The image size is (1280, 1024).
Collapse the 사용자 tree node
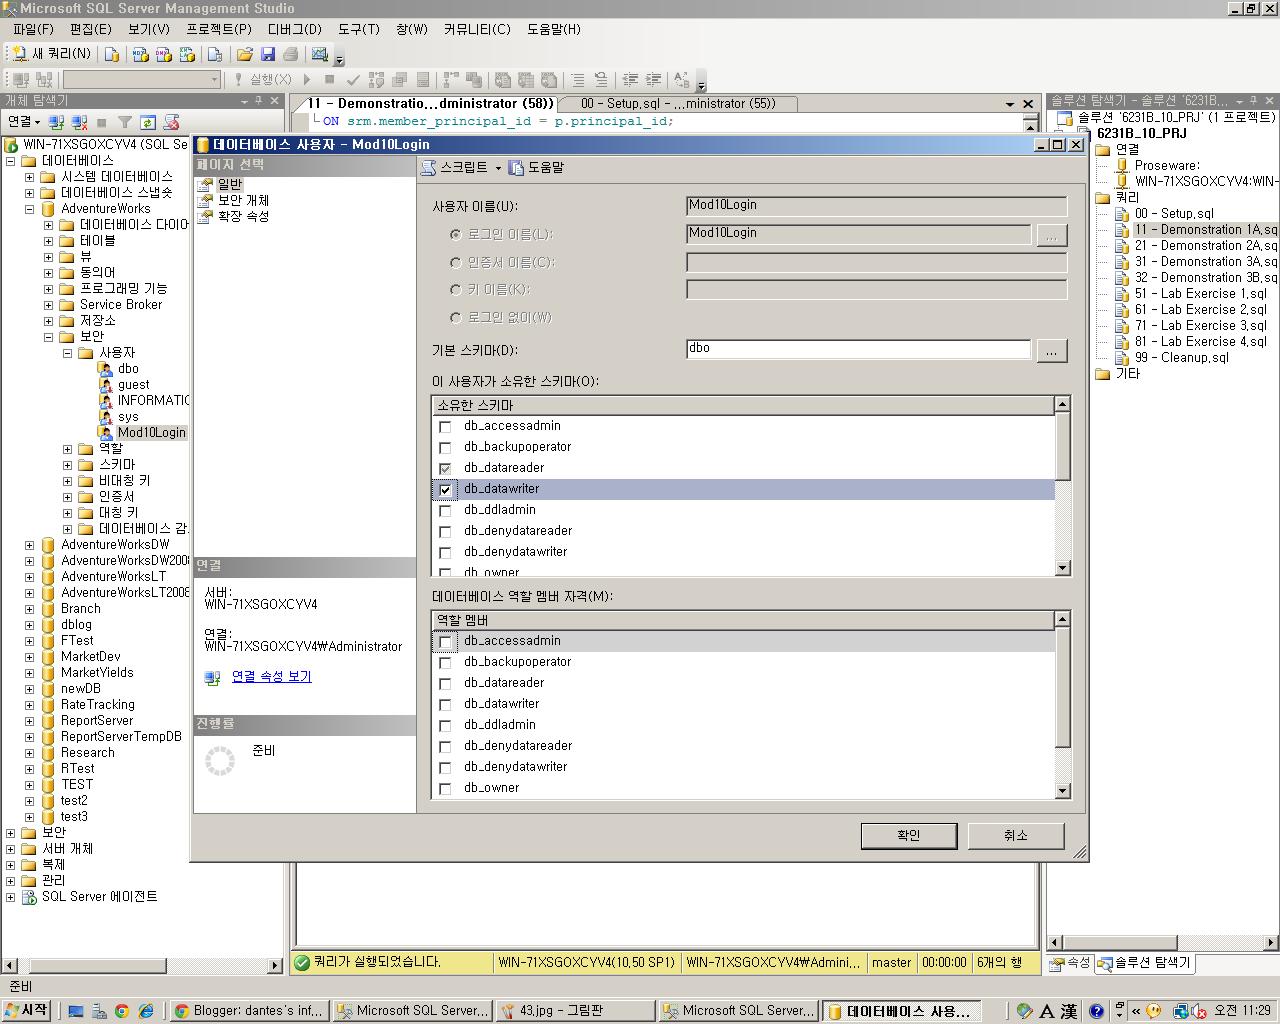[x=66, y=352]
